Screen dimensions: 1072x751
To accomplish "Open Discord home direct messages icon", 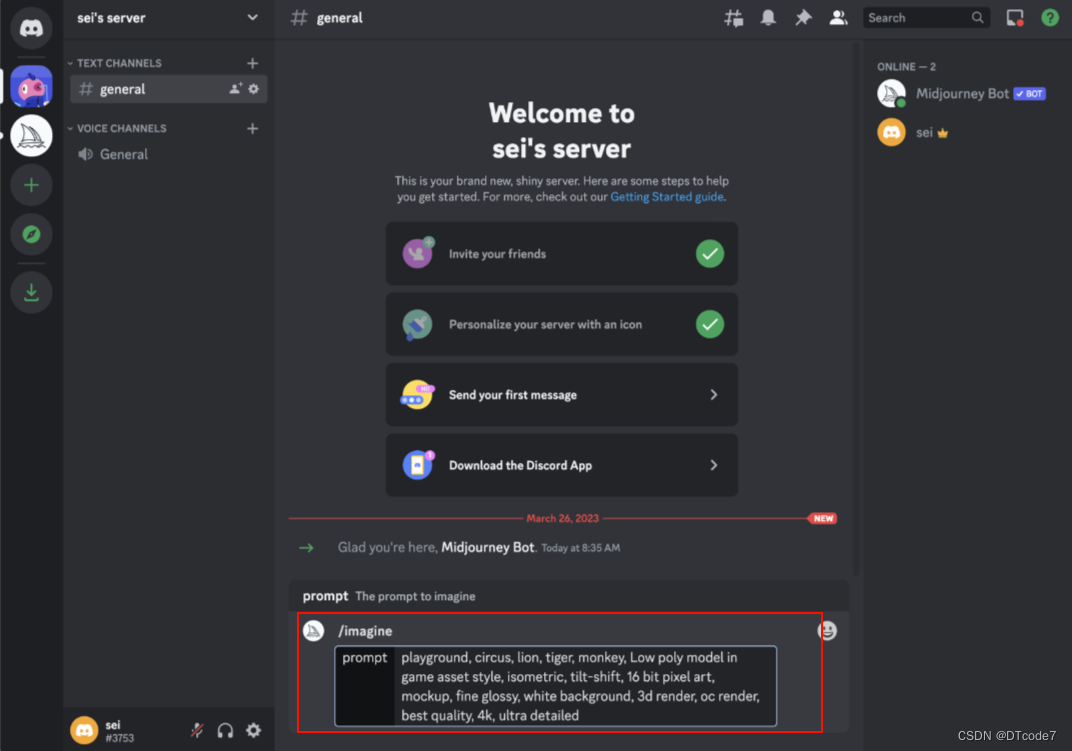I will [31, 28].
